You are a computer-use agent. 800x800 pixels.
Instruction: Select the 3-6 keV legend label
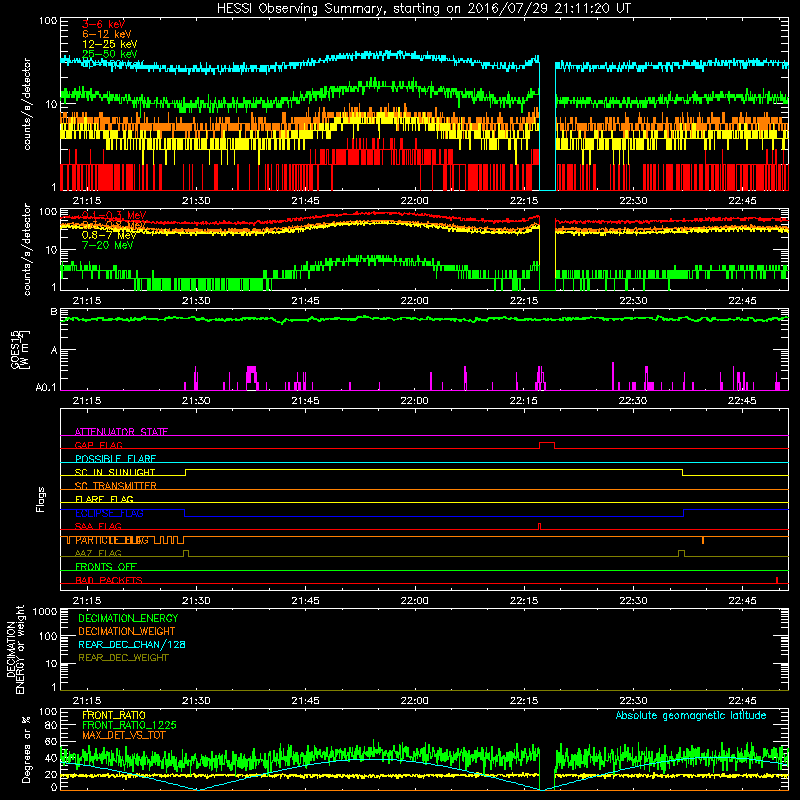coord(104,24)
